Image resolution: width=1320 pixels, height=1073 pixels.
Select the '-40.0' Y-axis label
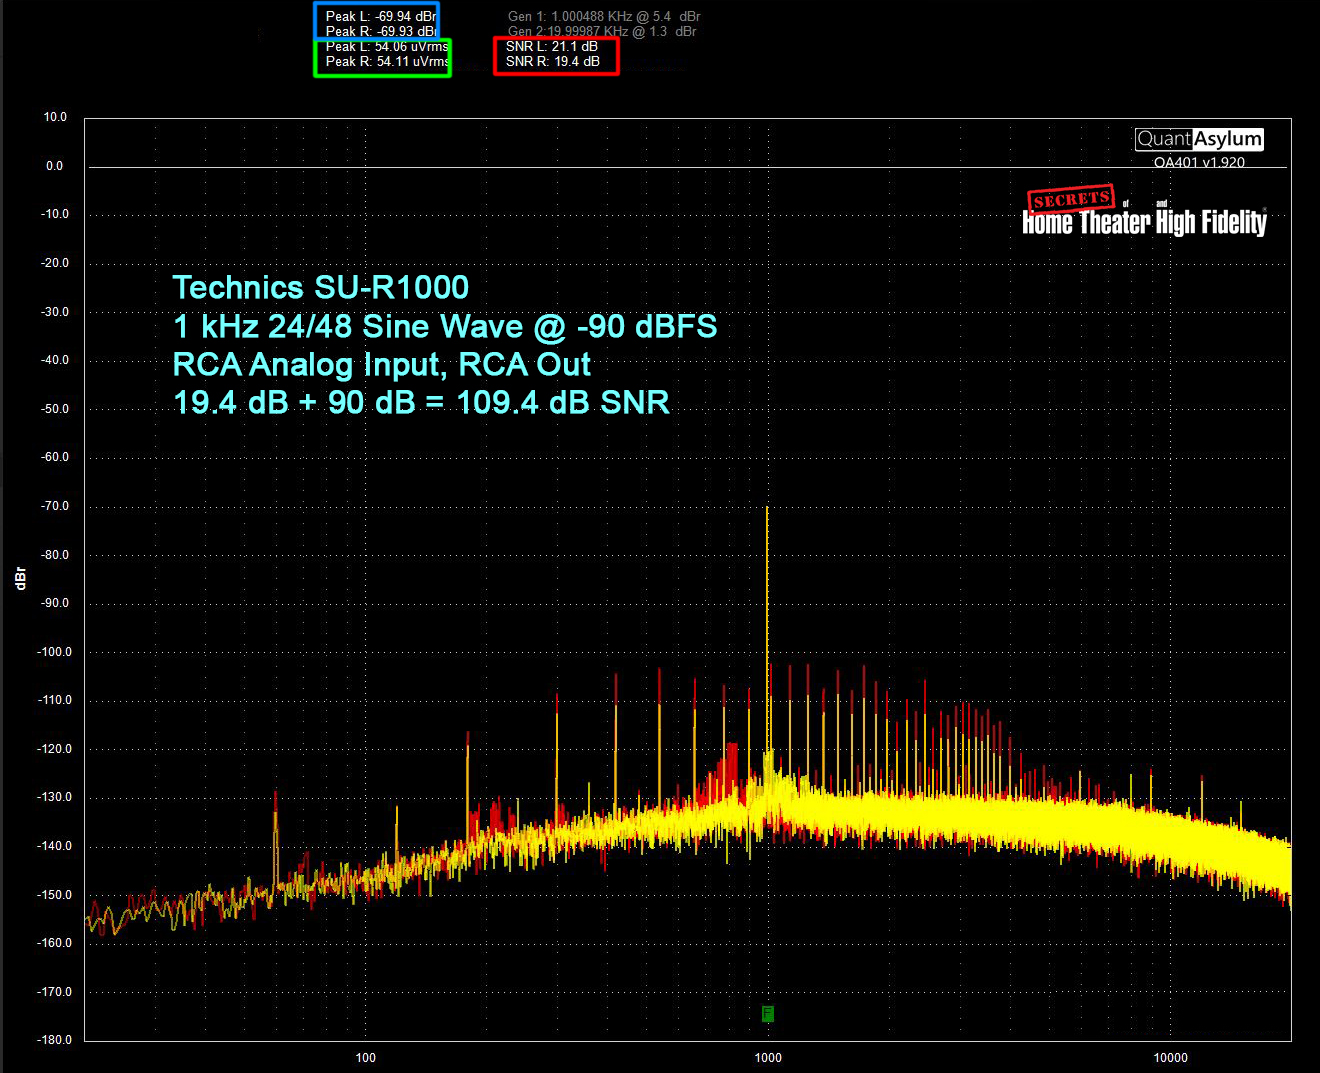point(55,360)
